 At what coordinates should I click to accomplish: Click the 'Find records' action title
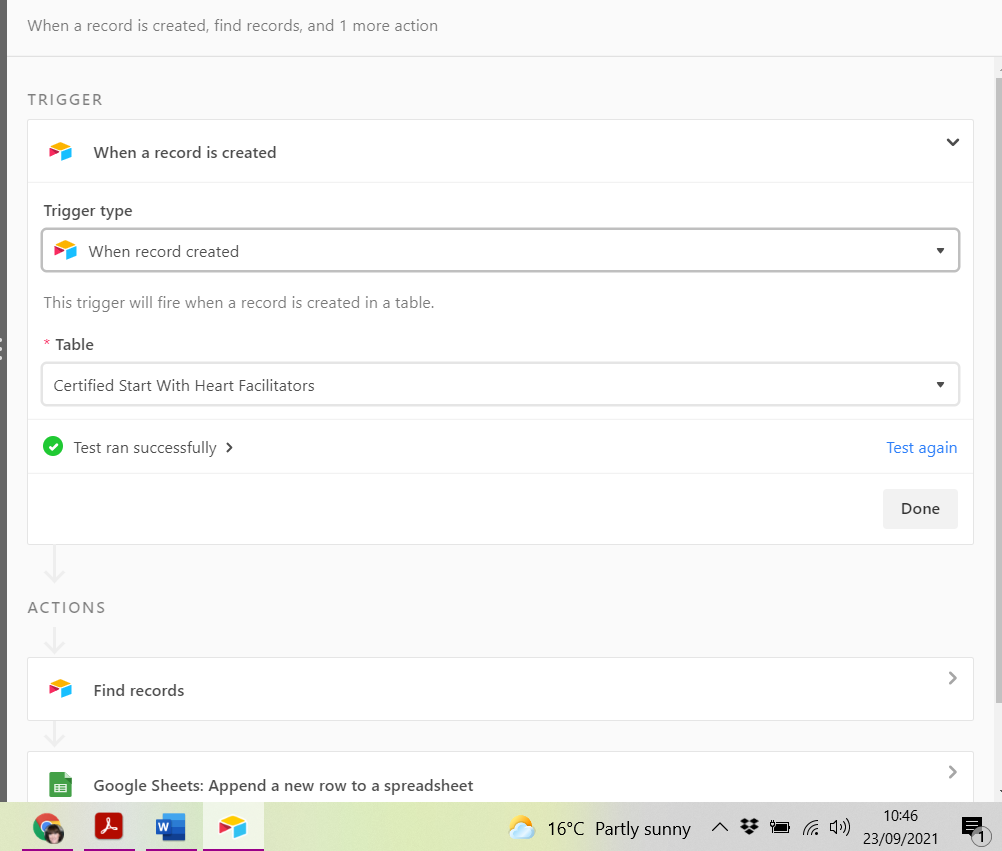click(x=139, y=691)
